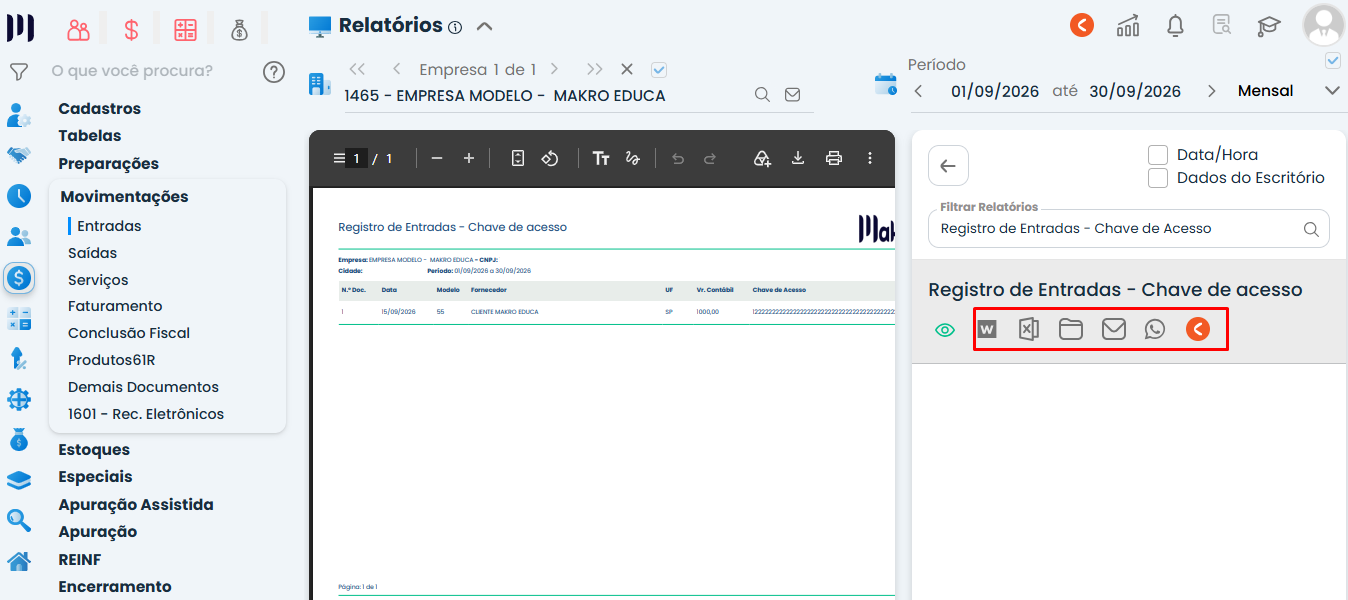Enable the Dados do Escritório checkbox
The width and height of the screenshot is (1348, 600).
pyautogui.click(x=1158, y=178)
